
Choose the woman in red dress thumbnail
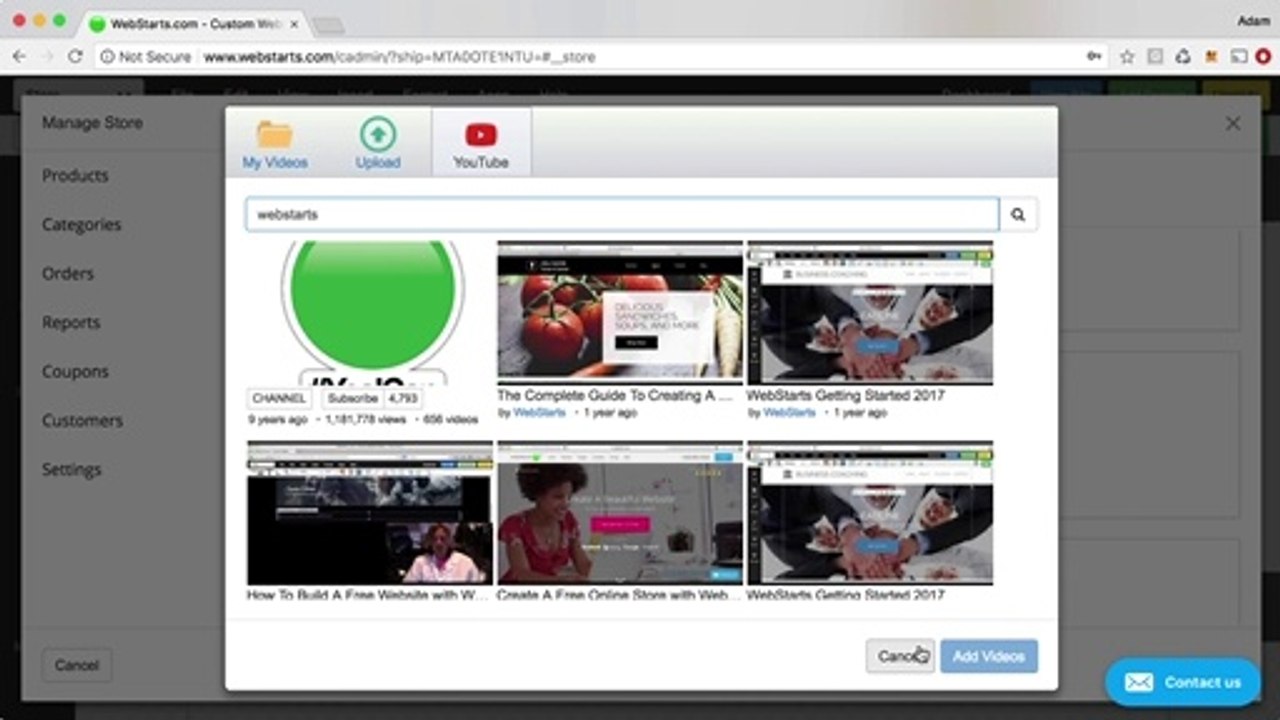coord(620,513)
